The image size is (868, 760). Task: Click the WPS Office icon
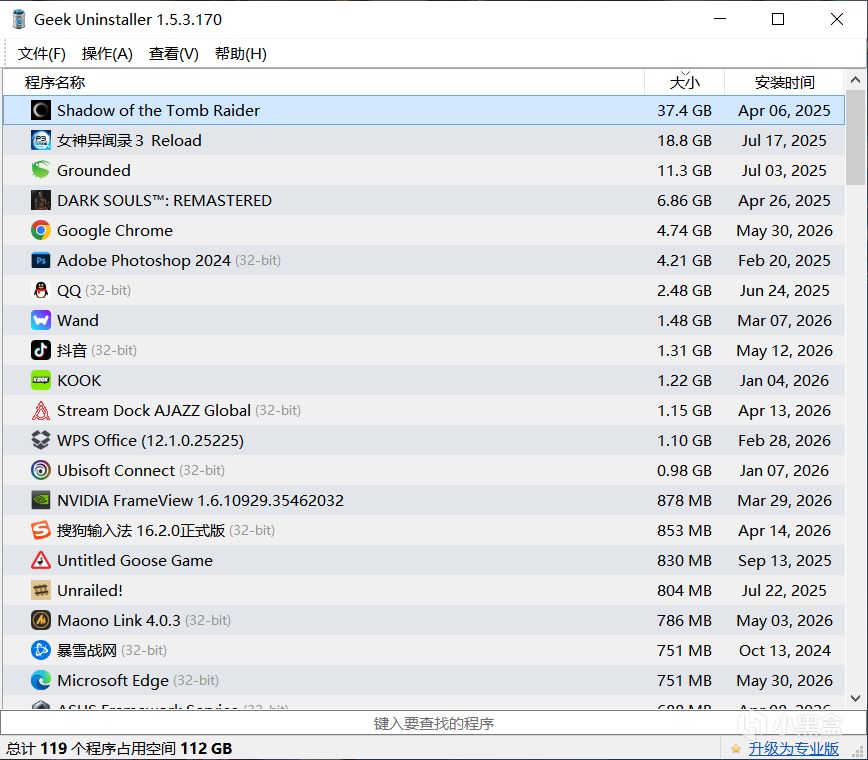tap(40, 440)
